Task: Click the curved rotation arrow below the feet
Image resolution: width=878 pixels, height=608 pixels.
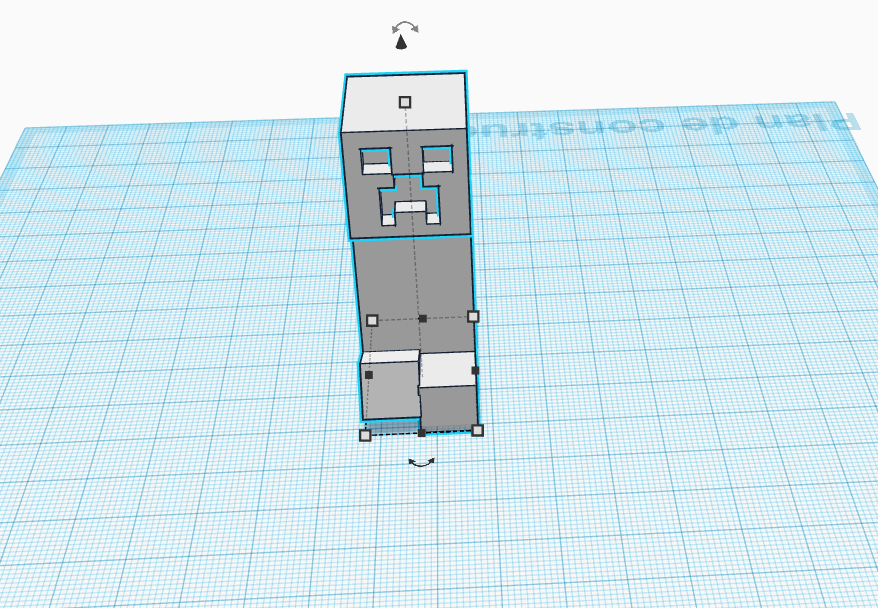Action: (422, 462)
